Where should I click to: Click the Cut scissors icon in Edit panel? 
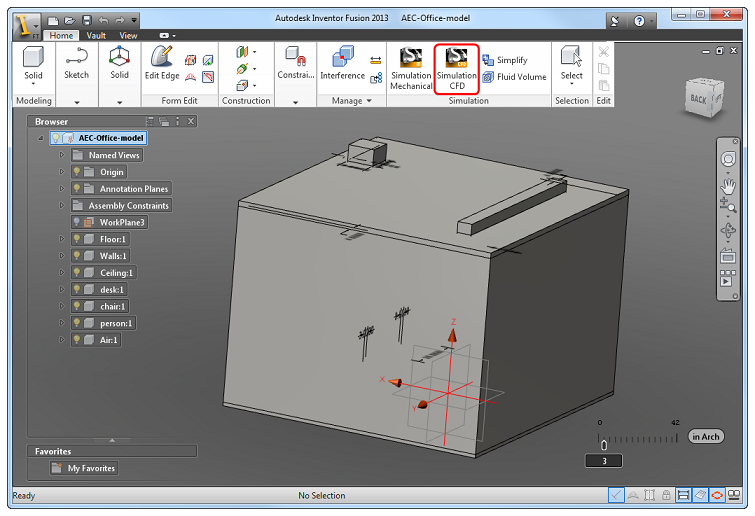click(603, 52)
